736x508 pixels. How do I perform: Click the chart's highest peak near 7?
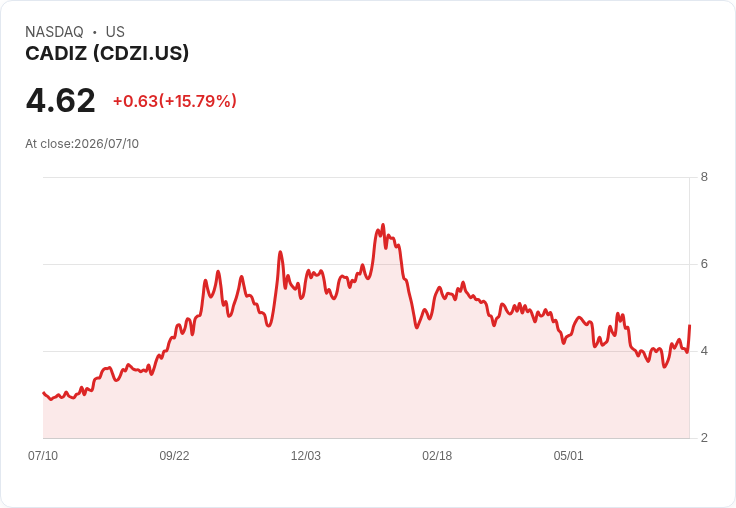pyautogui.click(x=383, y=225)
